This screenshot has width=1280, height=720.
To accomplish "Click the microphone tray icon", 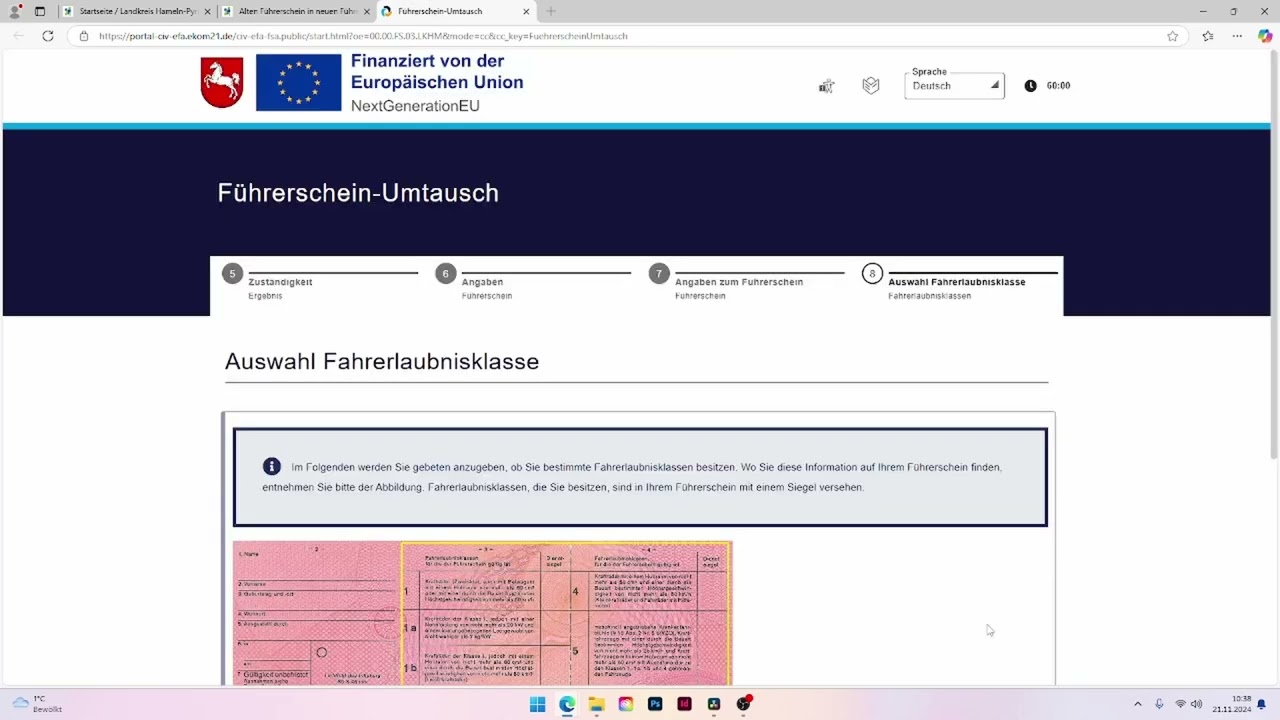I will (1159, 704).
